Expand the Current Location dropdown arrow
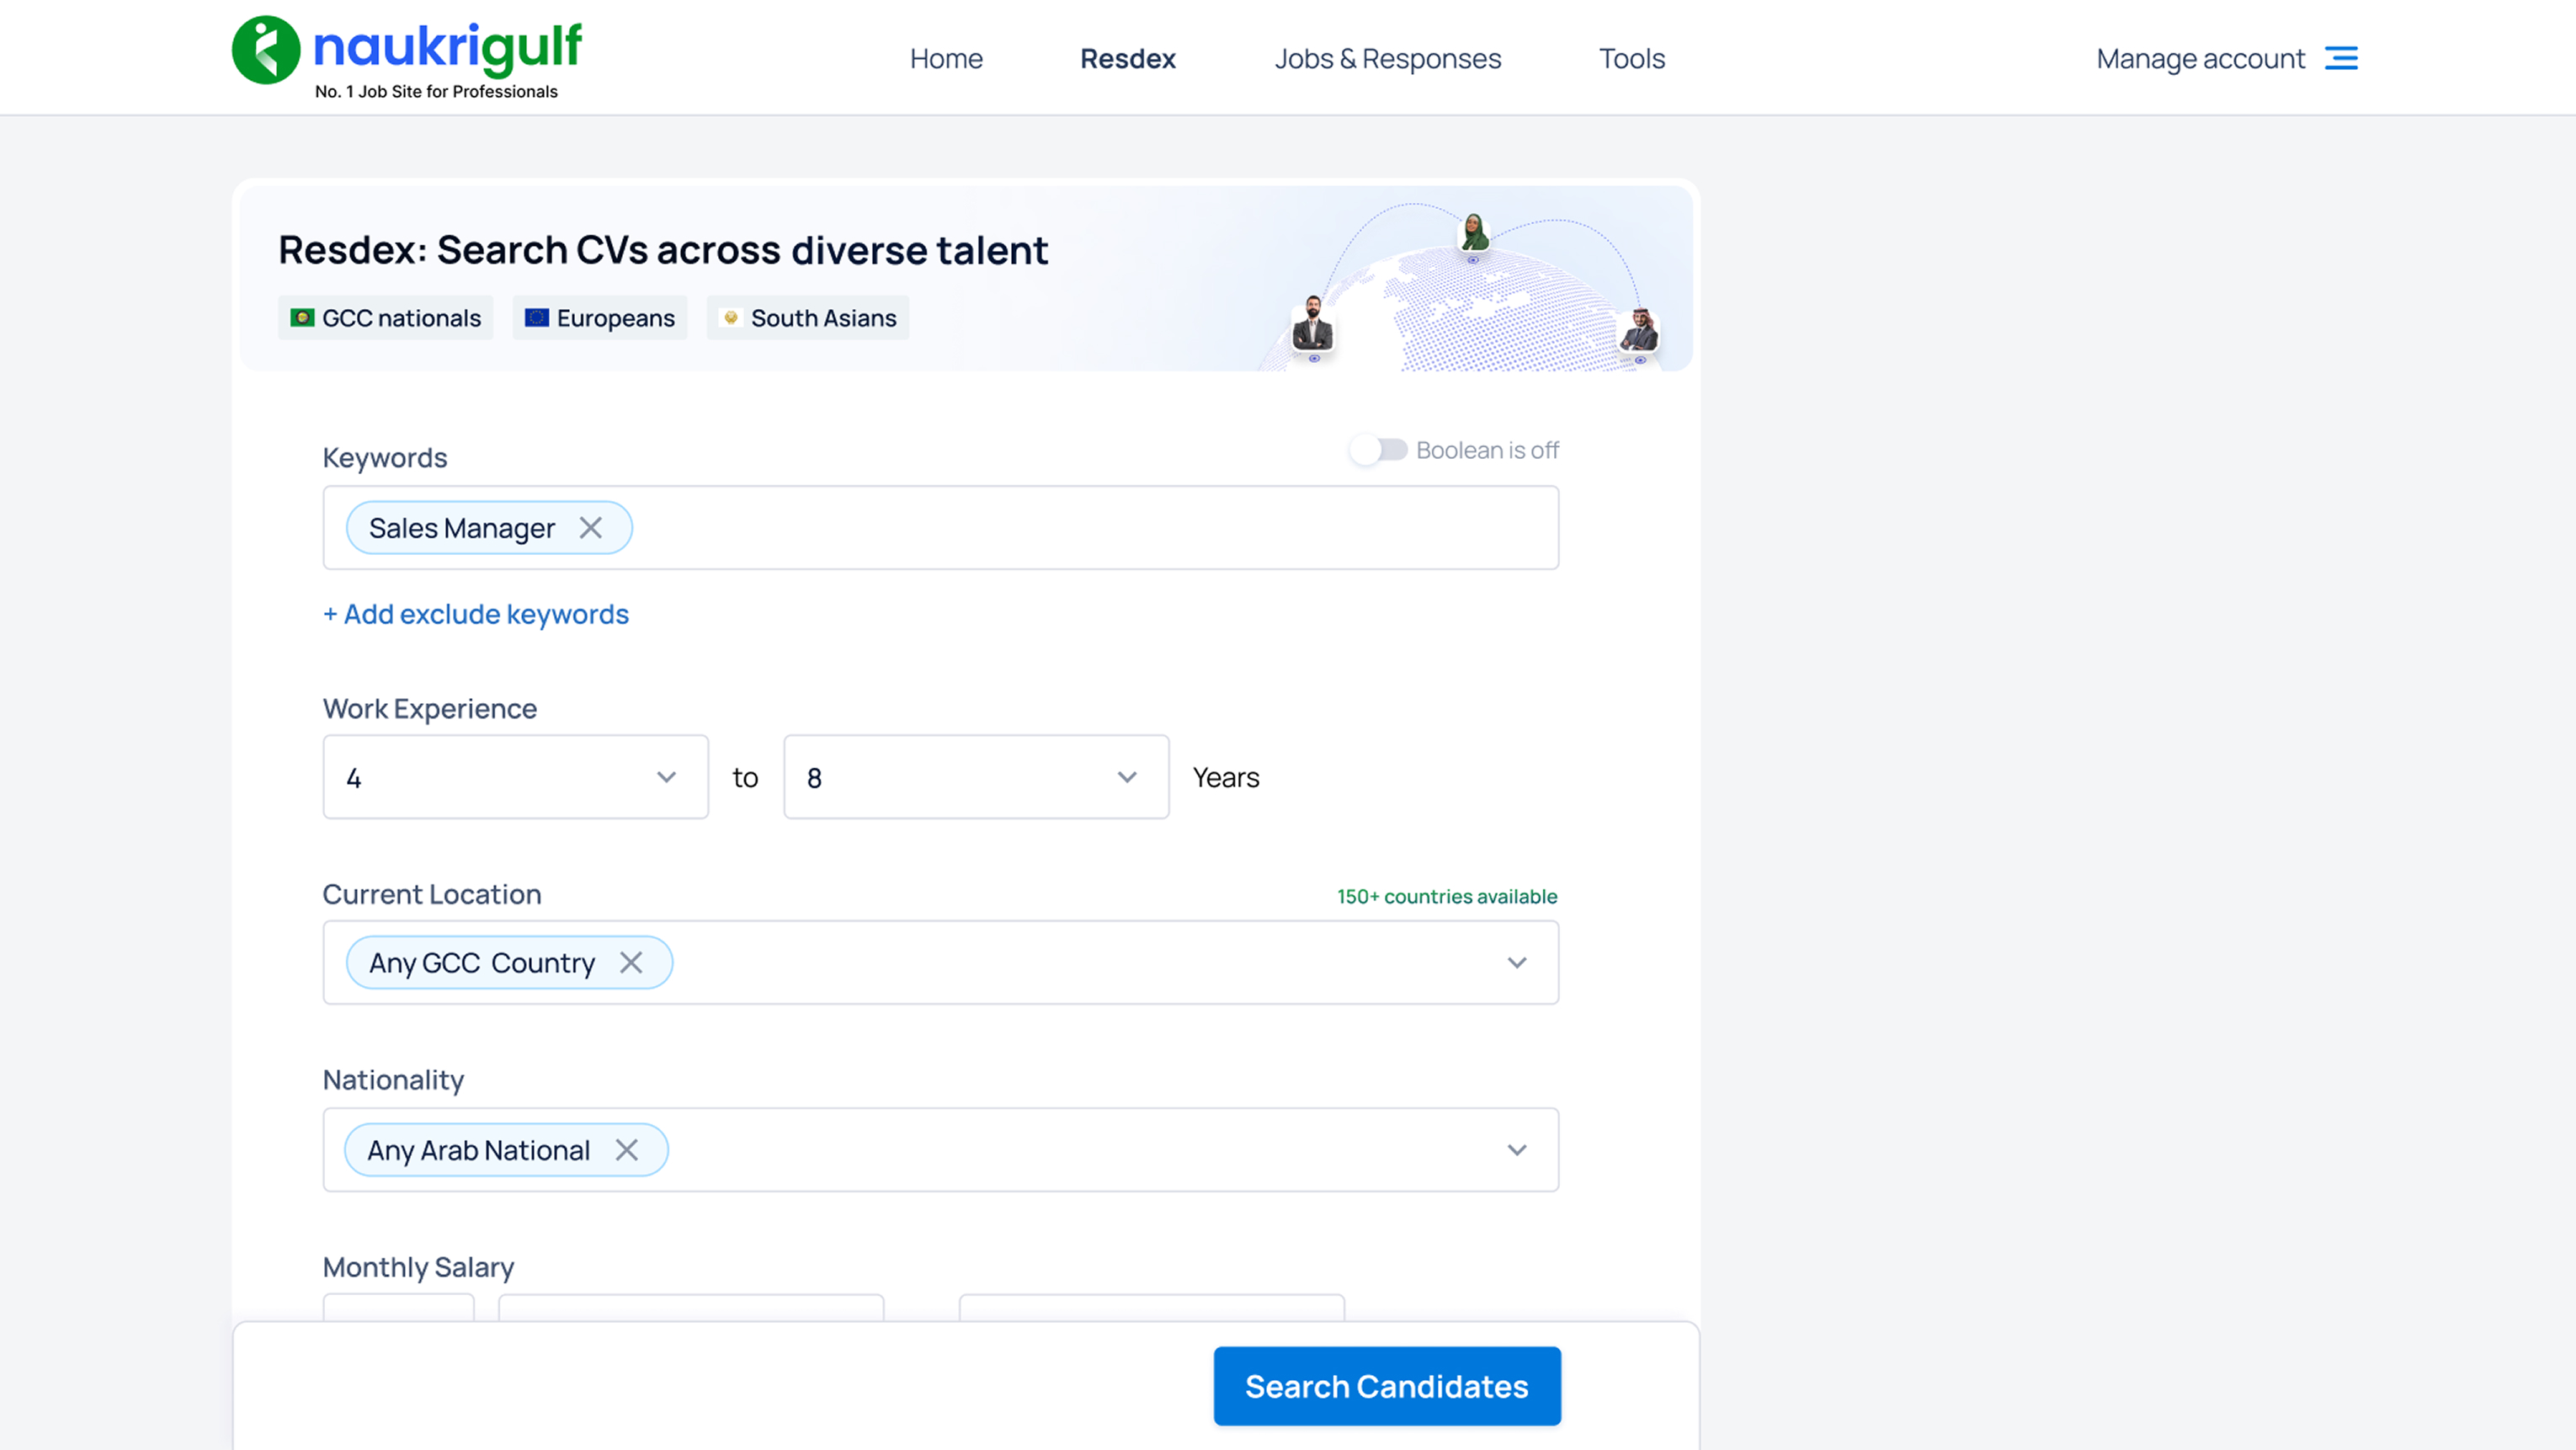 1517,963
